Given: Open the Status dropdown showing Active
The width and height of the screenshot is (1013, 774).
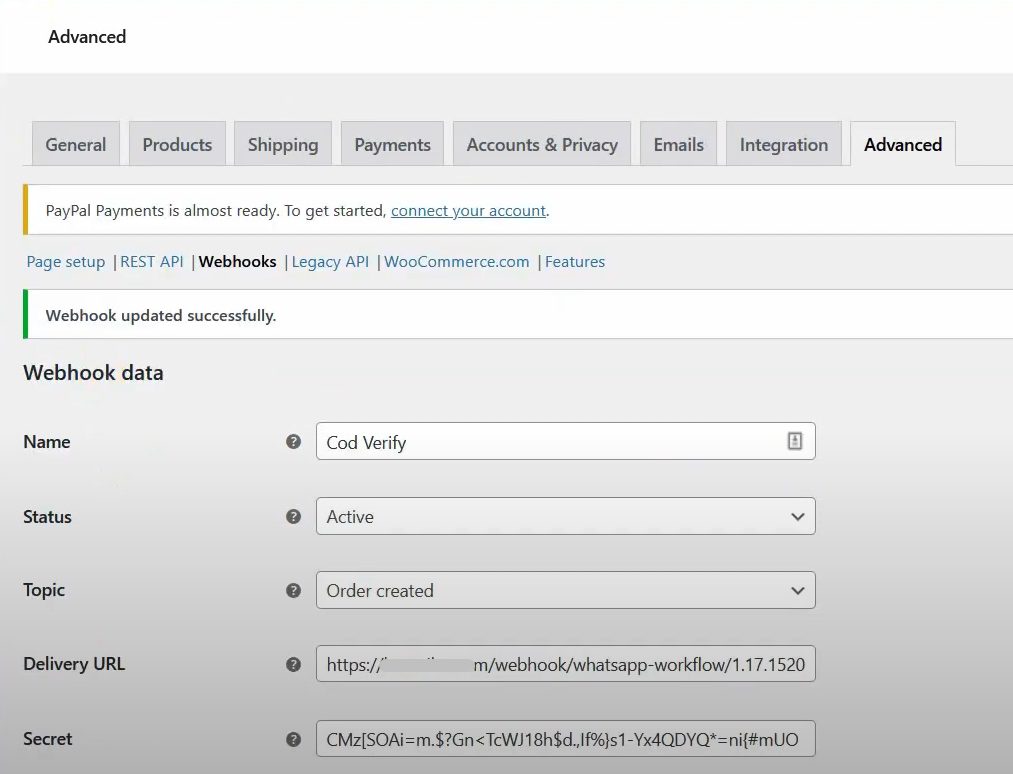Looking at the screenshot, I should (x=565, y=517).
